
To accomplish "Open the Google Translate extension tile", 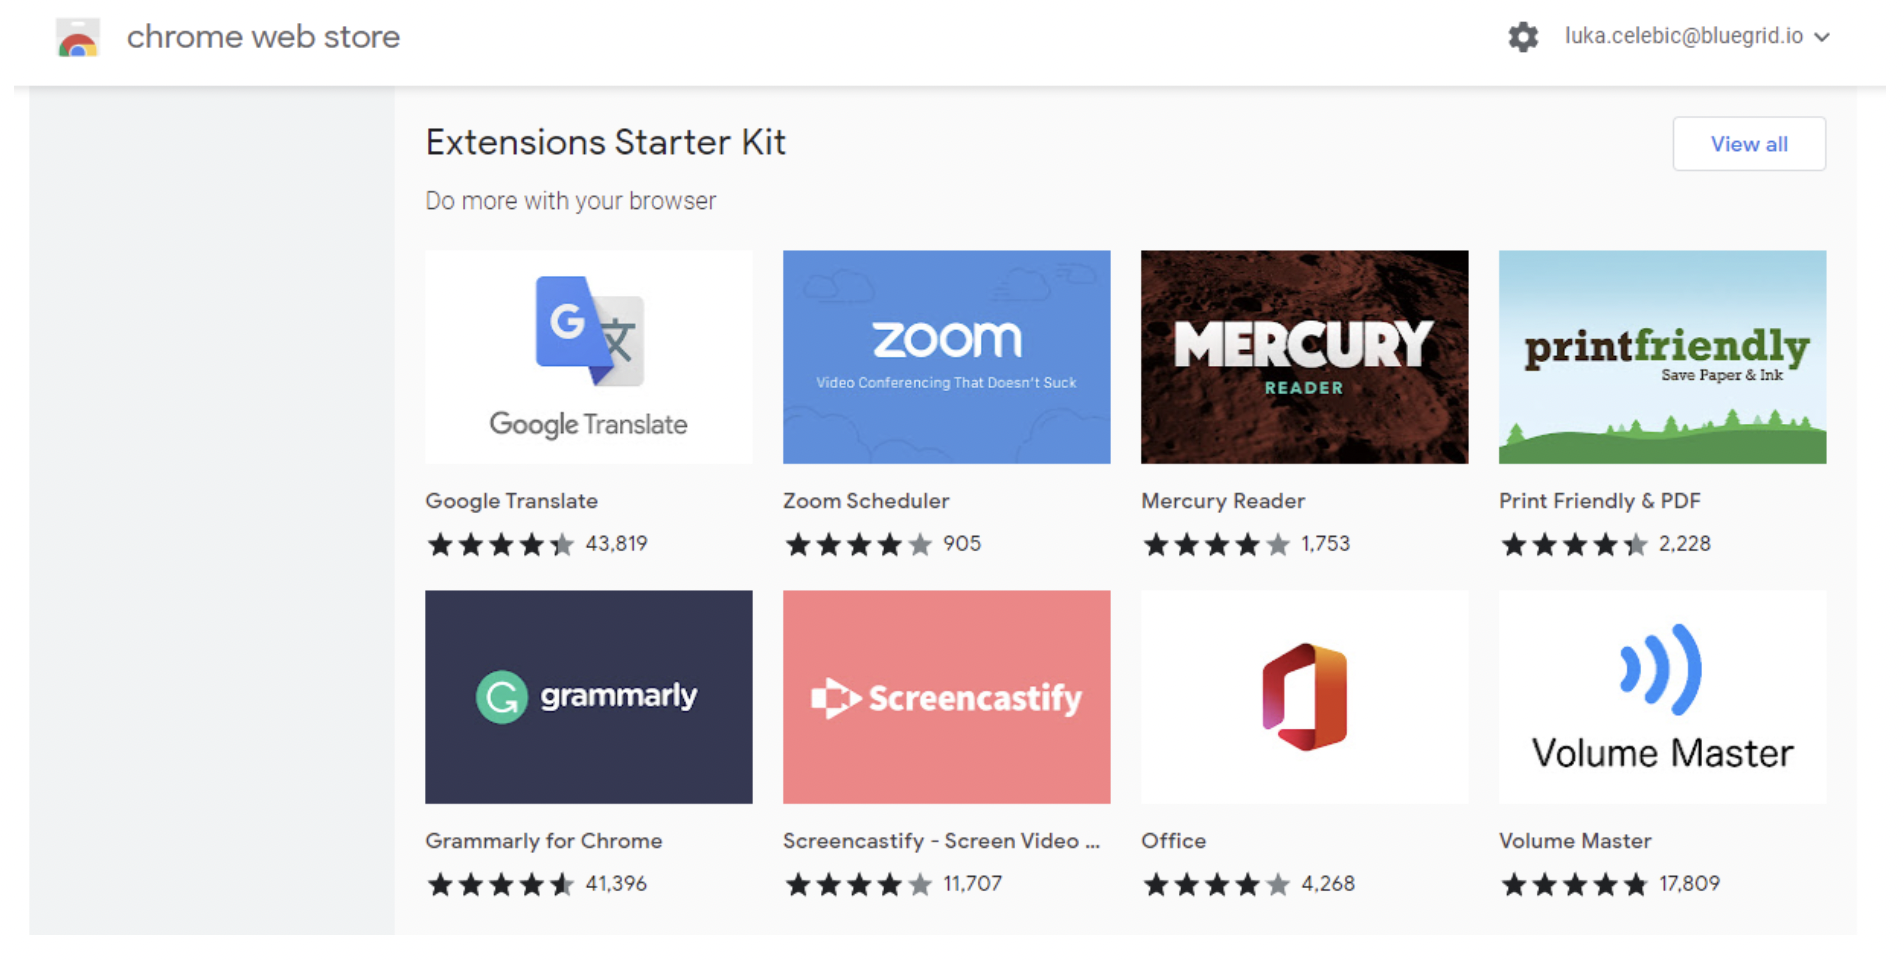I will 588,357.
